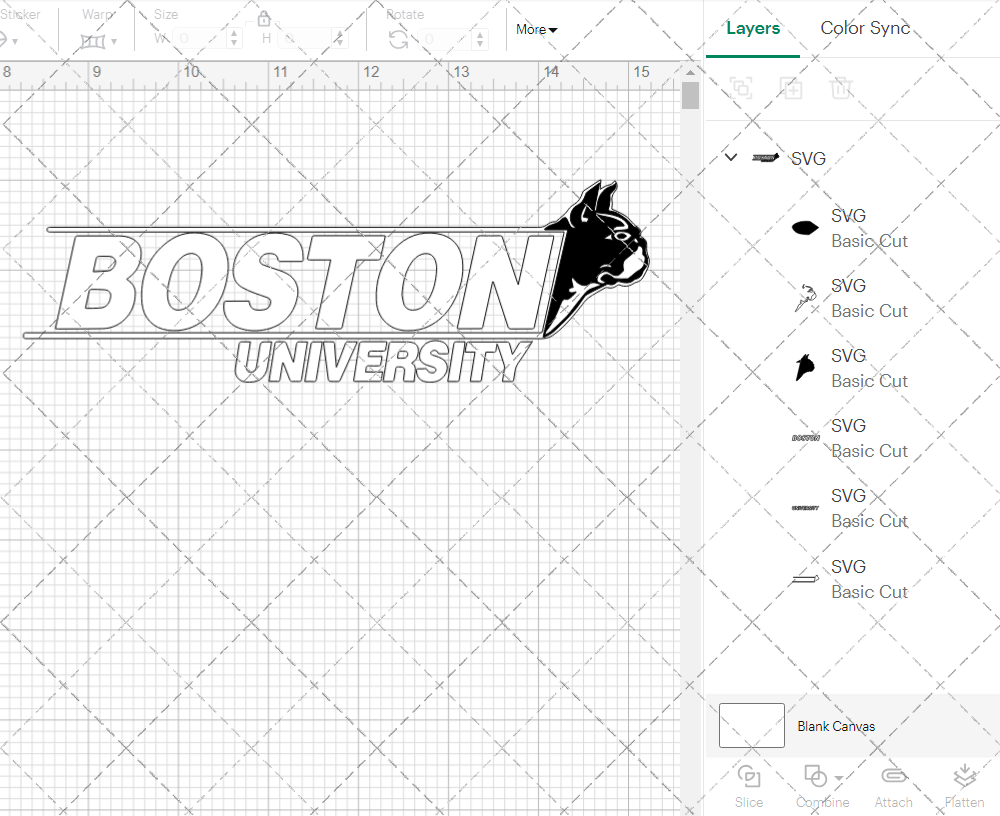This screenshot has height=816, width=1000.
Task: Open the Layers tab
Action: [753, 28]
